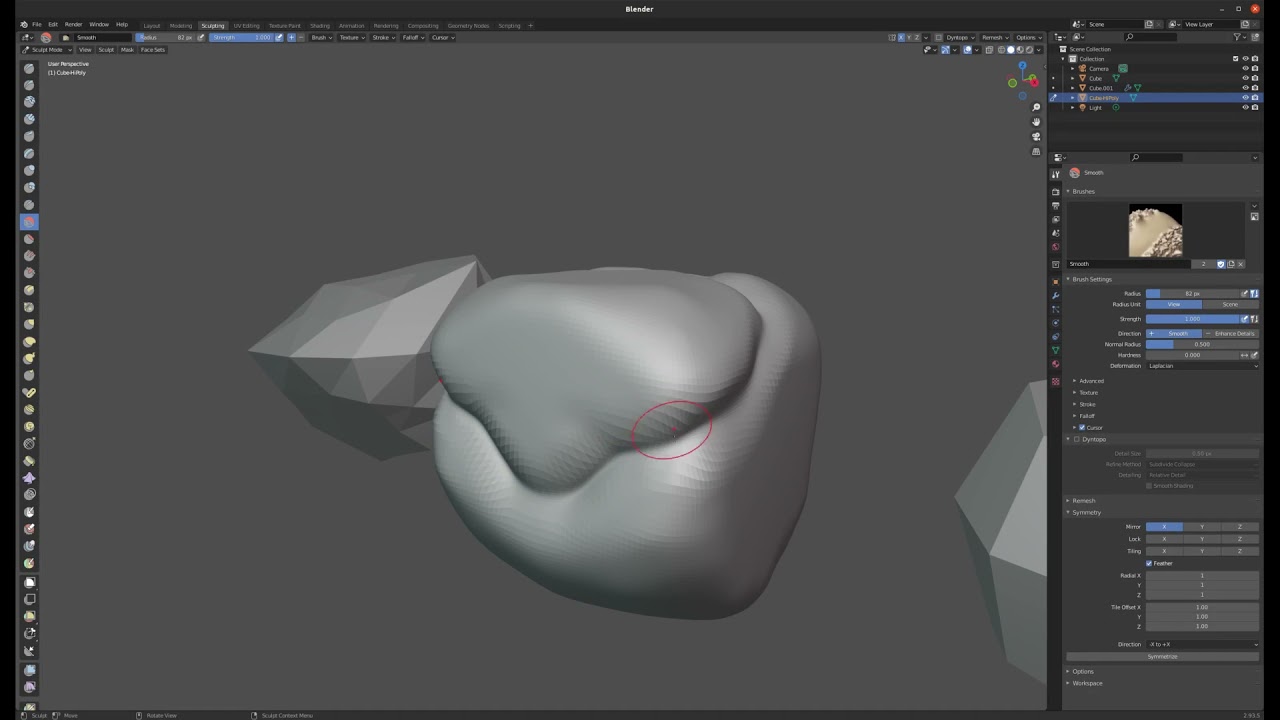Open the Modifiers wrench properties tab
Viewport: 1280px width, 720px height.
[x=1055, y=296]
